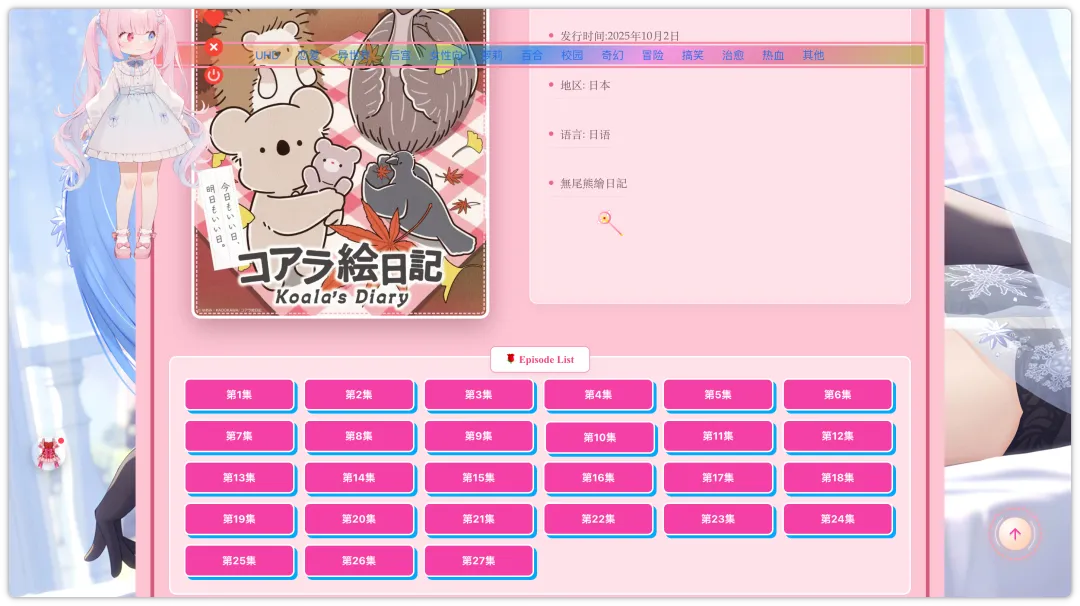
Task: Play episode 第1集
Action: click(x=239, y=395)
